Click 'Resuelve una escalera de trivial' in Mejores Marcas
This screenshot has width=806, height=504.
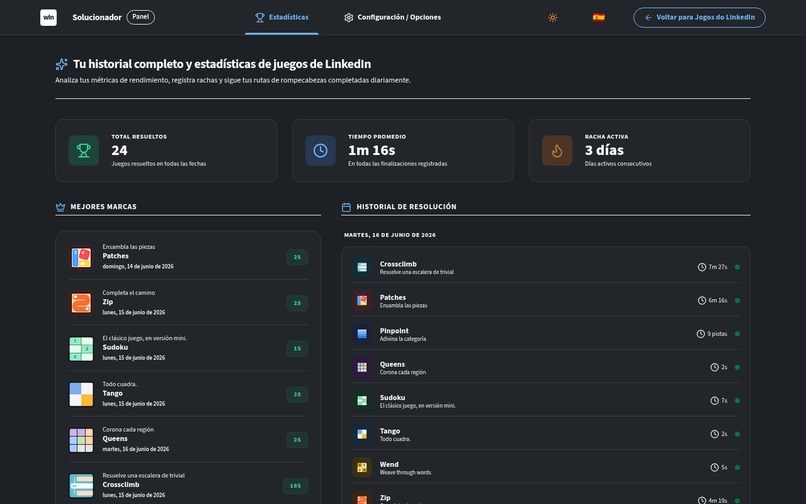pyautogui.click(x=143, y=476)
